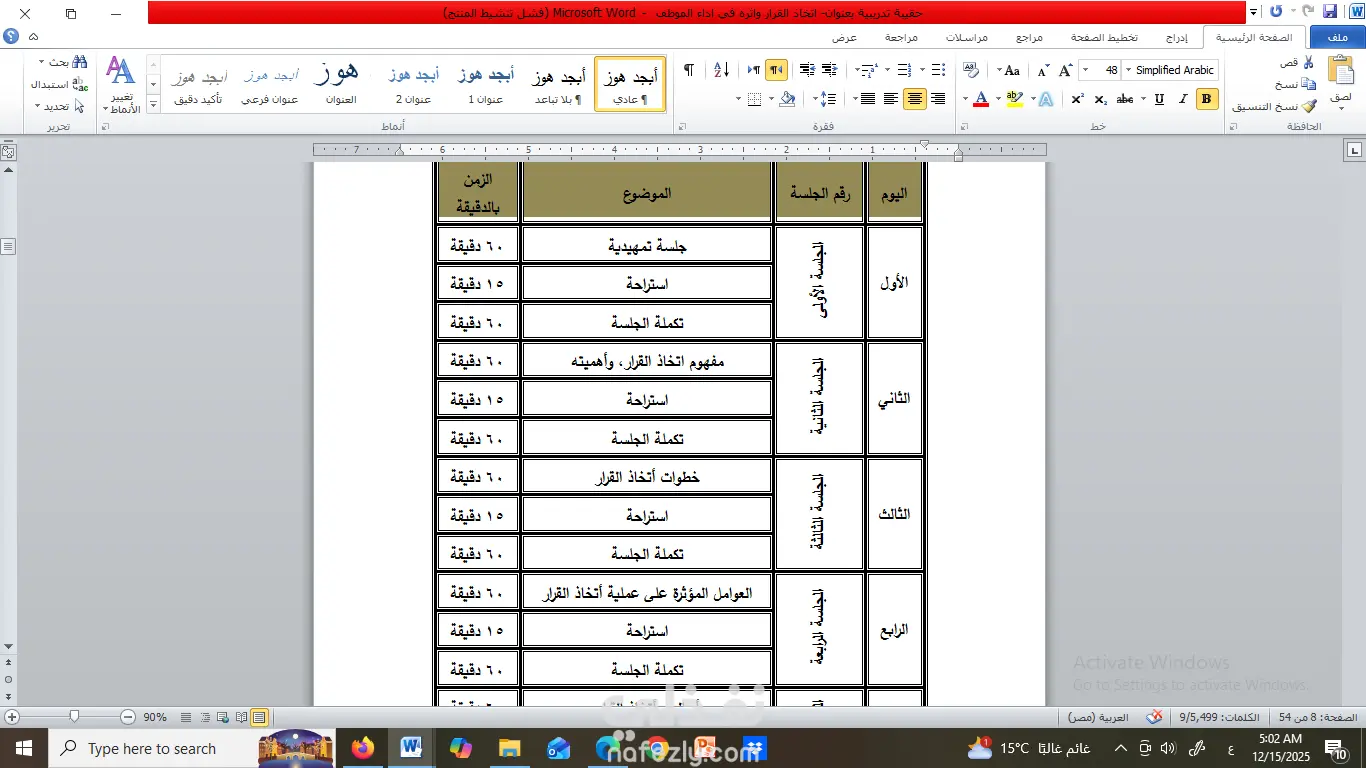Screen dimensions: 1366x768
Task: Click the bullets list icon
Action: pyautogui.click(x=938, y=70)
